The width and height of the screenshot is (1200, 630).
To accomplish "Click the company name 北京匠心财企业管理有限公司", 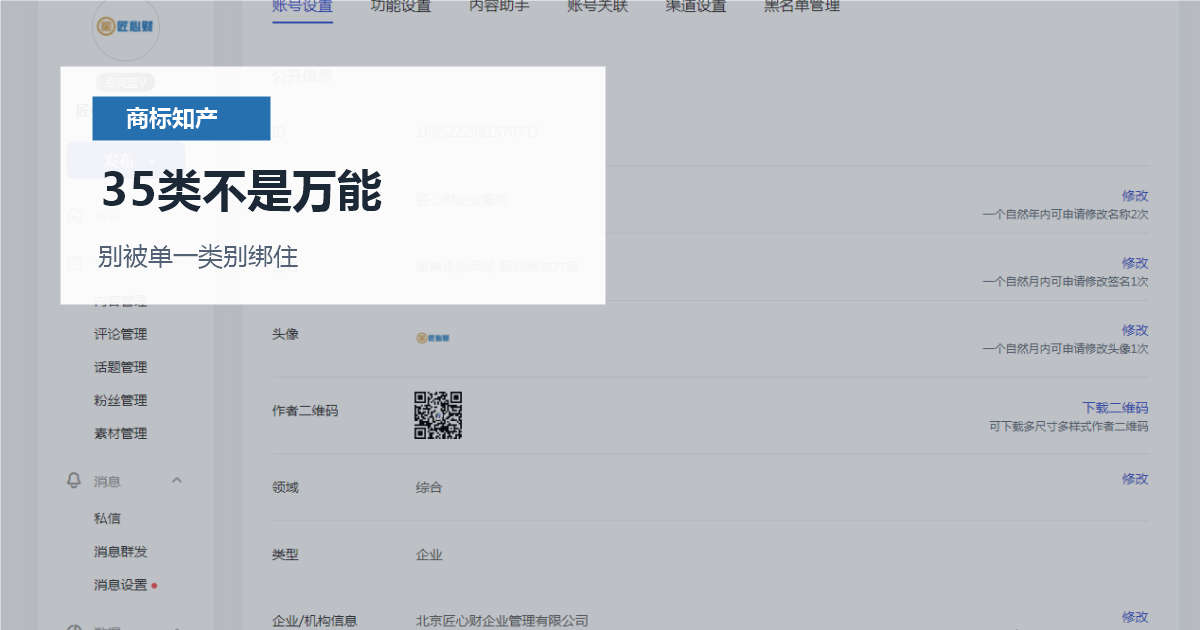I will pos(502,621).
